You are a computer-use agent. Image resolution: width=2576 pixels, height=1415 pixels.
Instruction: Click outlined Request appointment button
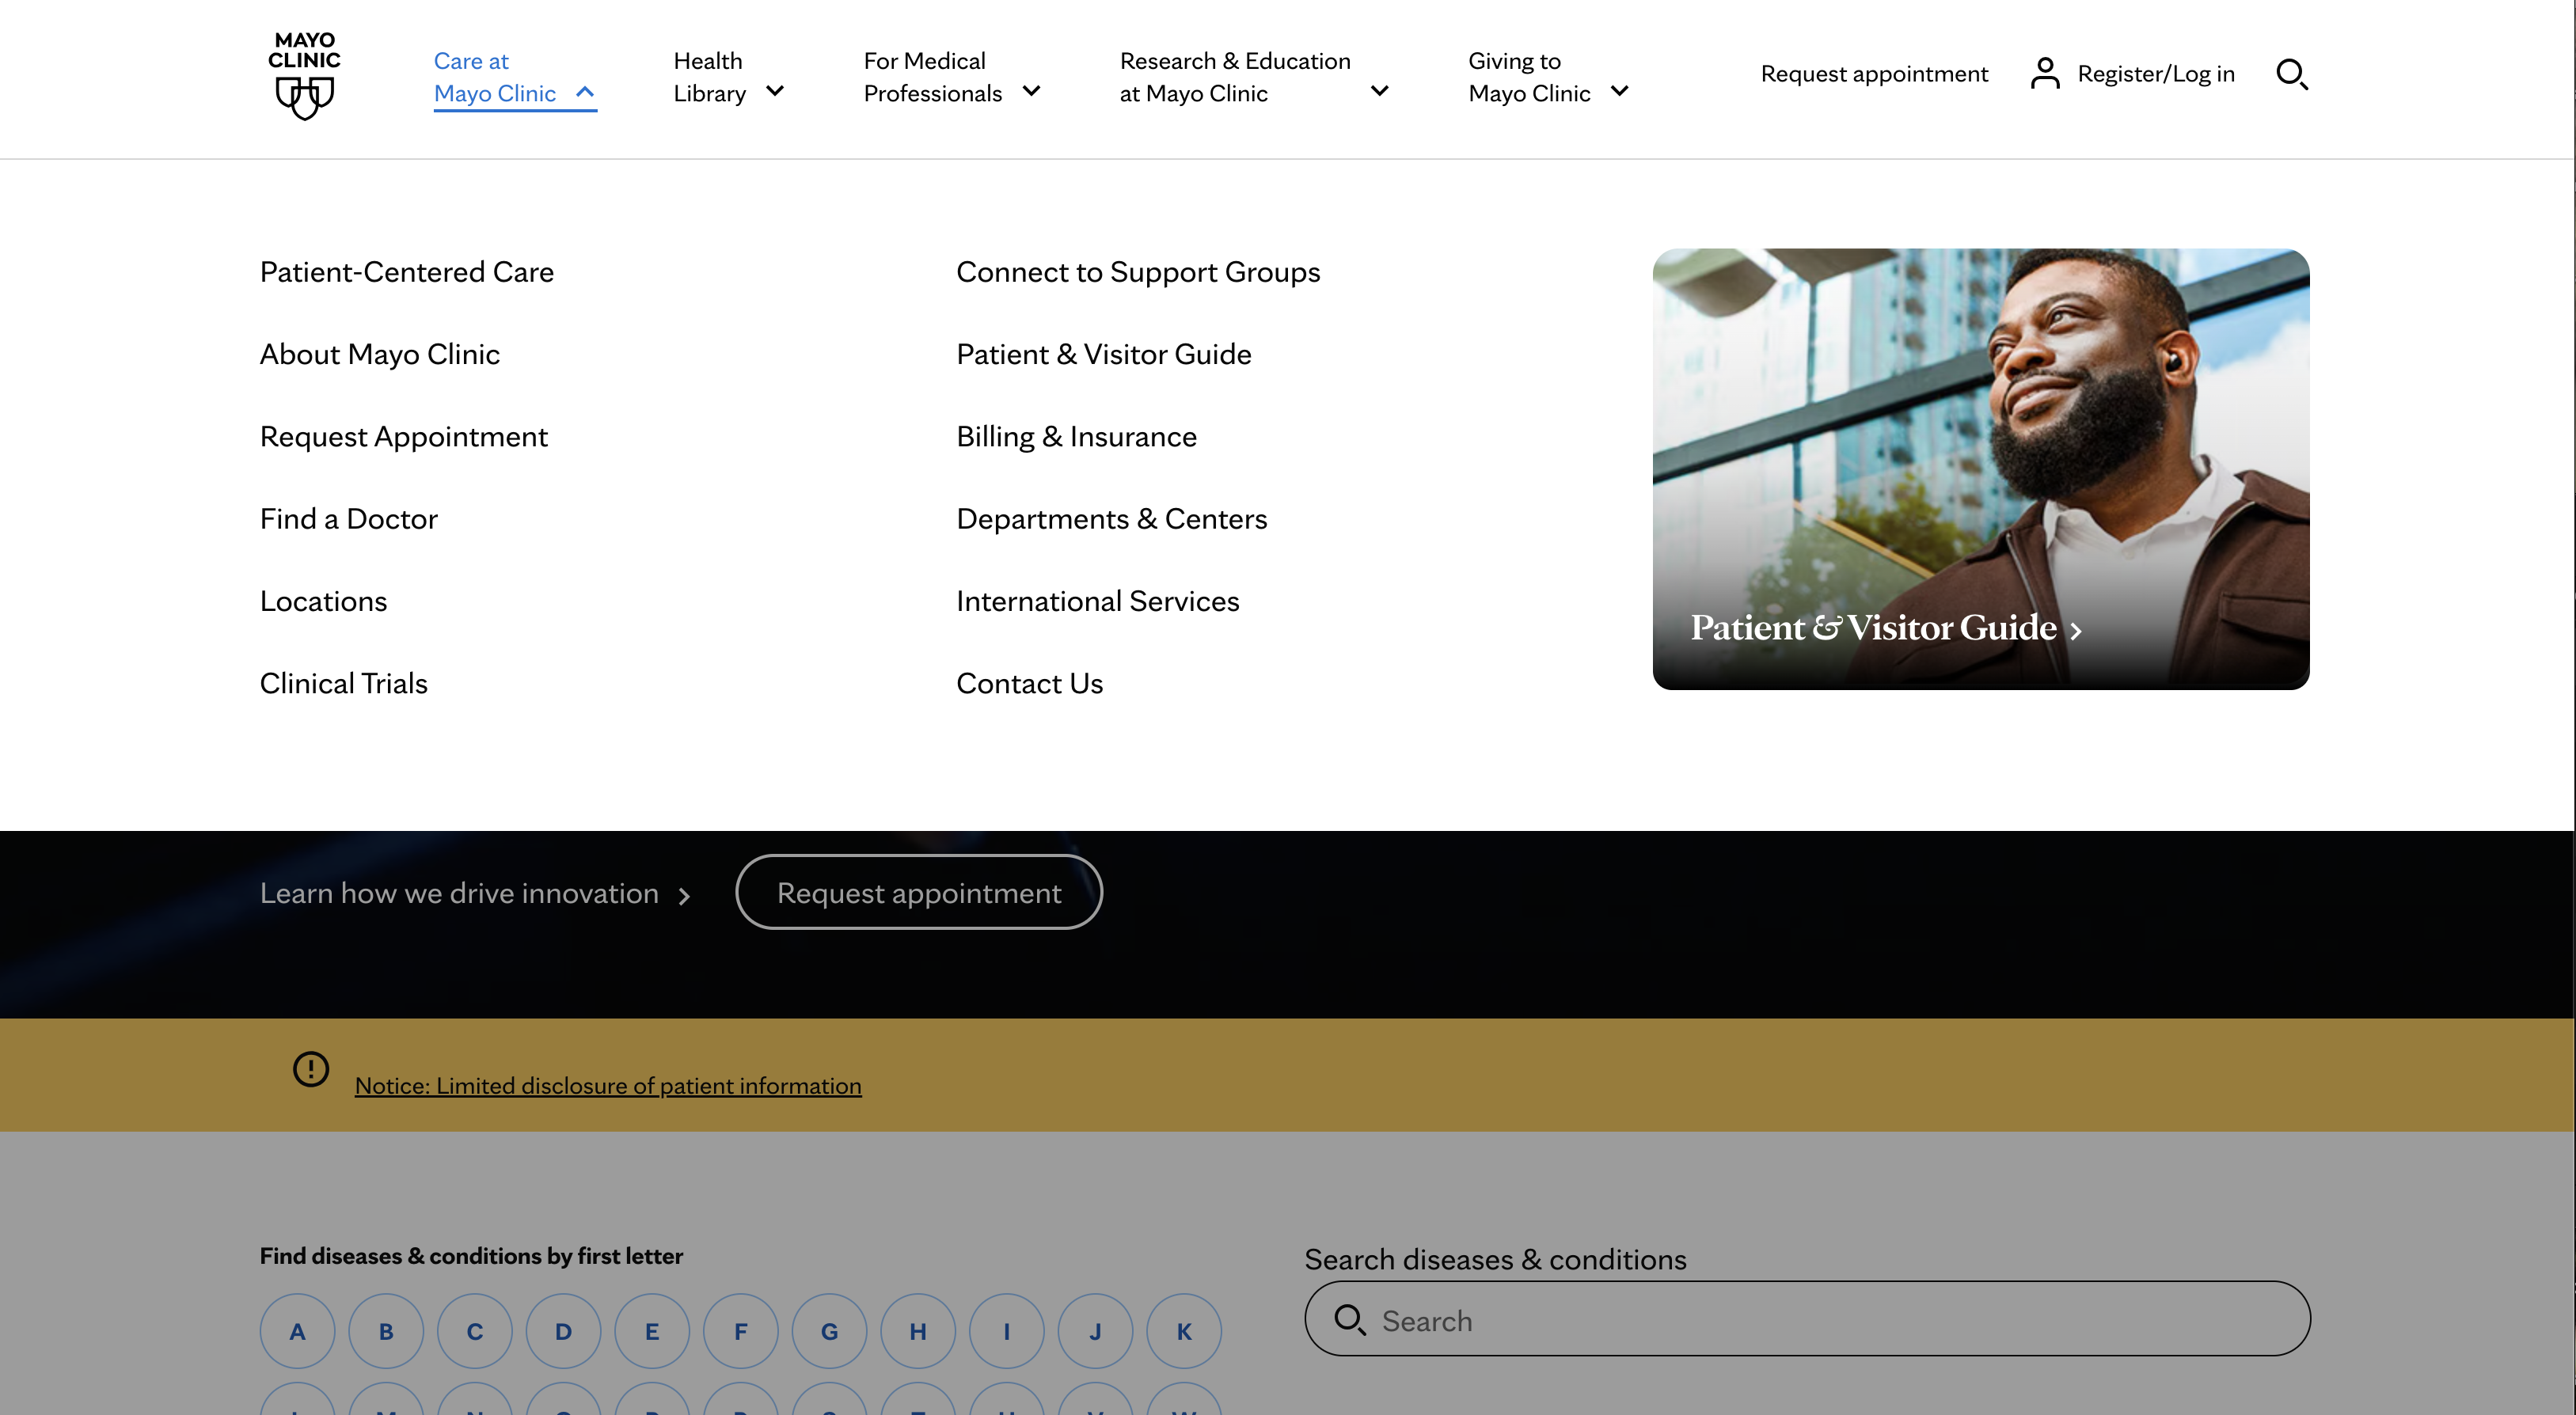[918, 892]
